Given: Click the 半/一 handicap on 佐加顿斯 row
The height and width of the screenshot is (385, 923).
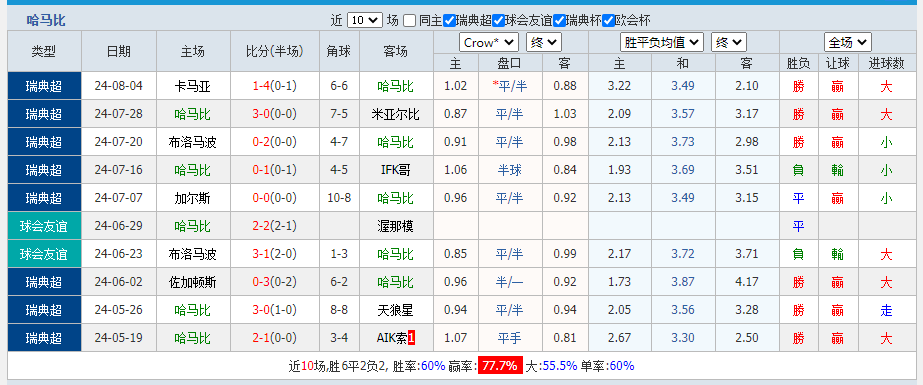Looking at the screenshot, I should pos(510,282).
